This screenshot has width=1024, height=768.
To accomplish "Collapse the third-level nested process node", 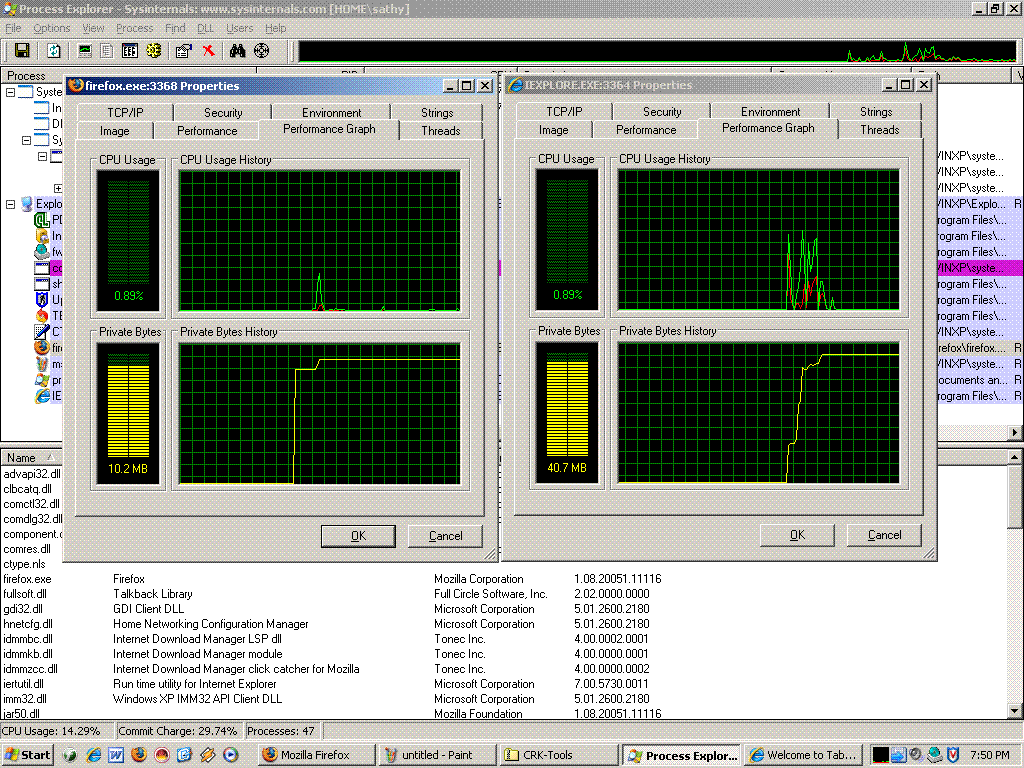I will [x=42, y=157].
